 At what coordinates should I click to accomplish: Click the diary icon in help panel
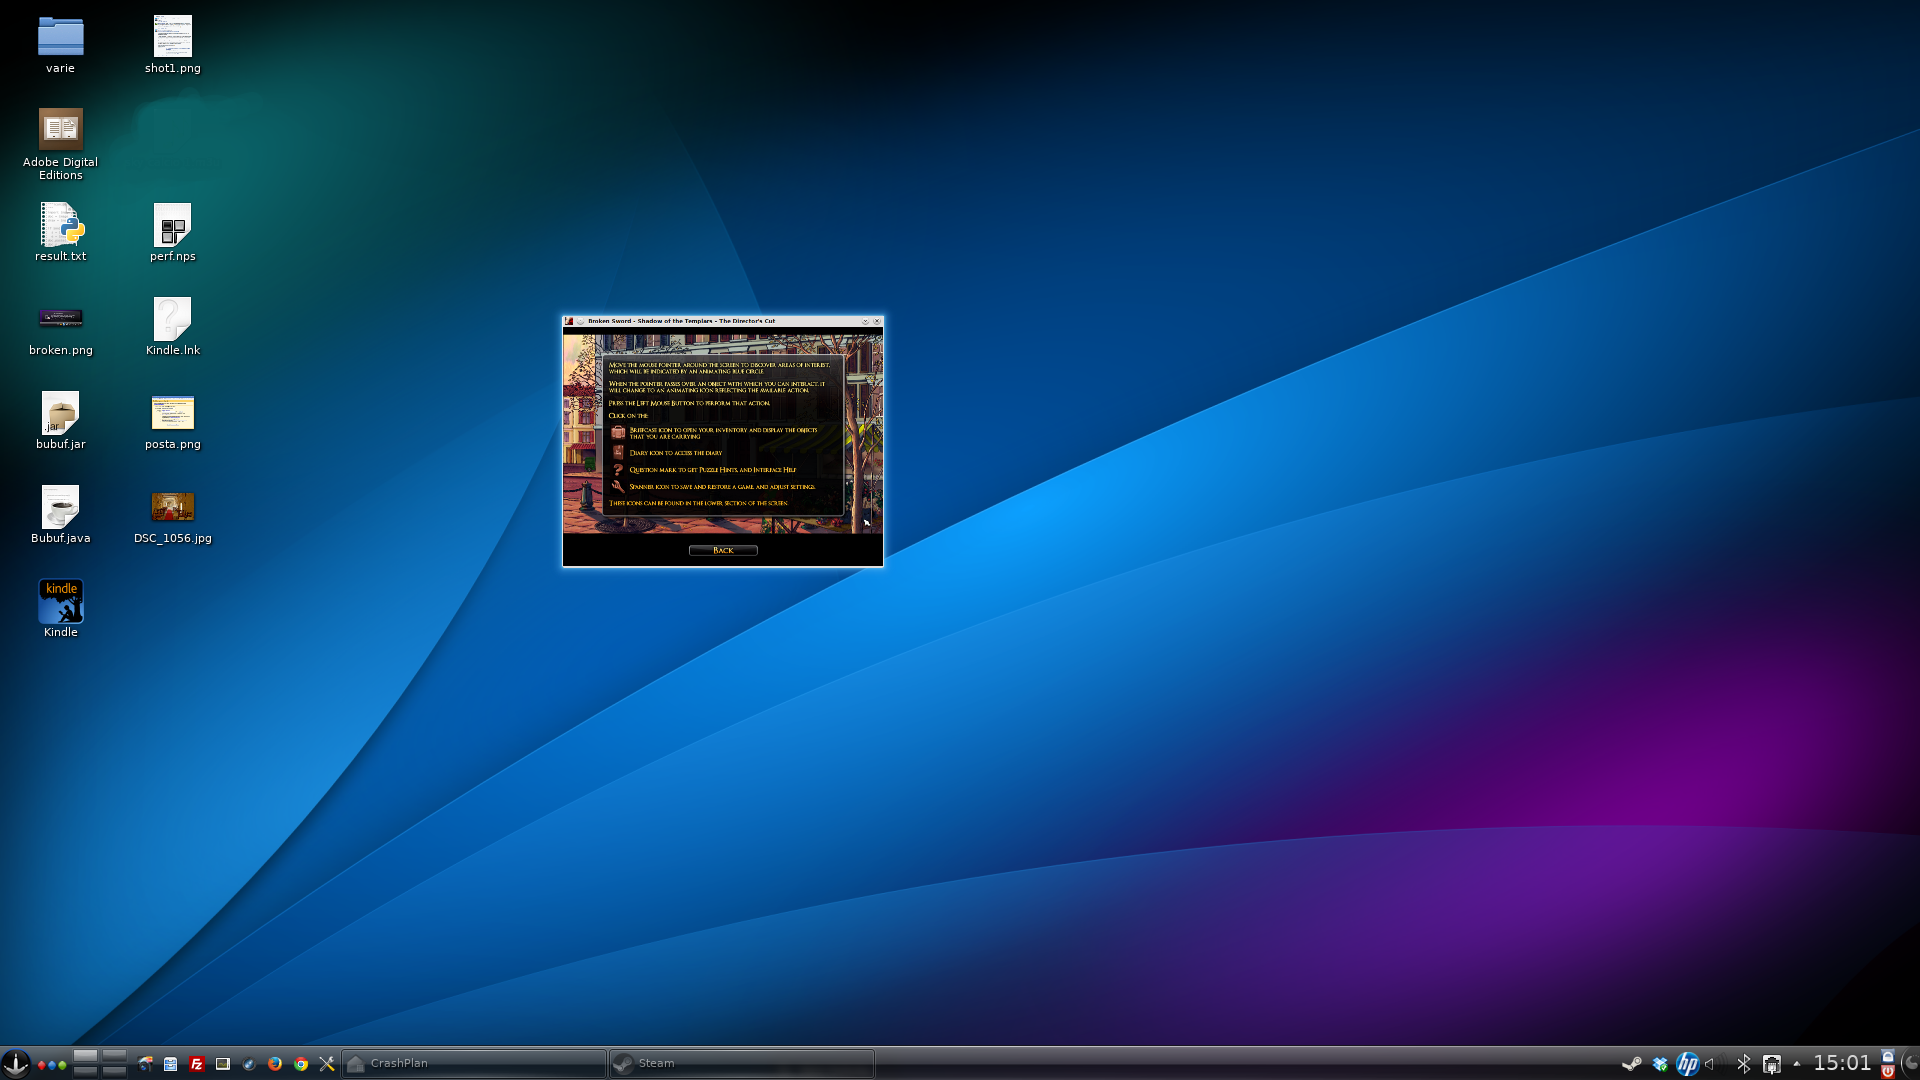point(618,452)
